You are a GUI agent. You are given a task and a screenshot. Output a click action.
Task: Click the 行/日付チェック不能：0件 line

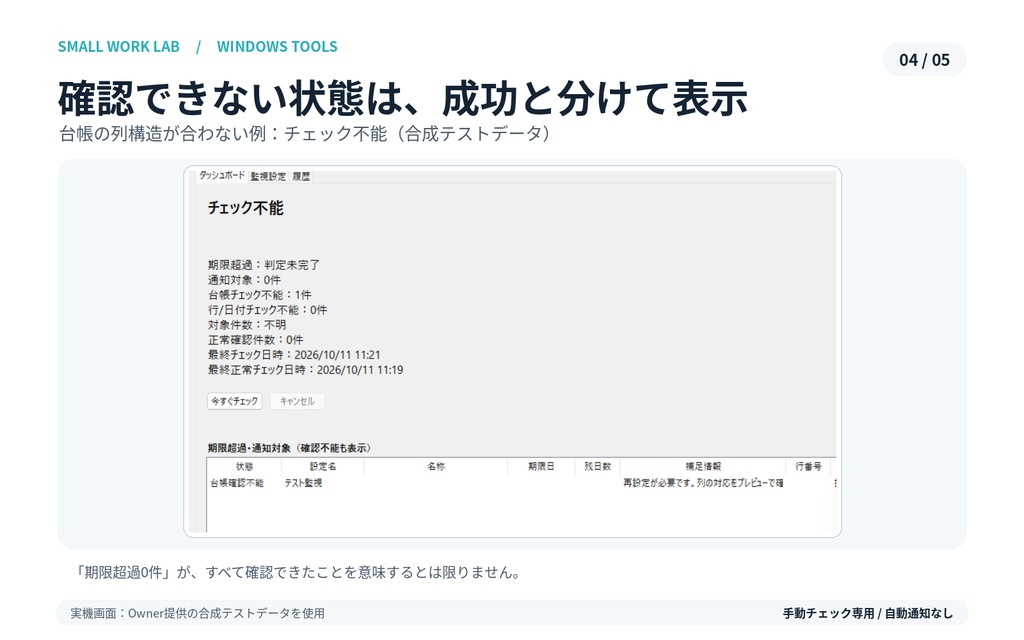click(268, 310)
